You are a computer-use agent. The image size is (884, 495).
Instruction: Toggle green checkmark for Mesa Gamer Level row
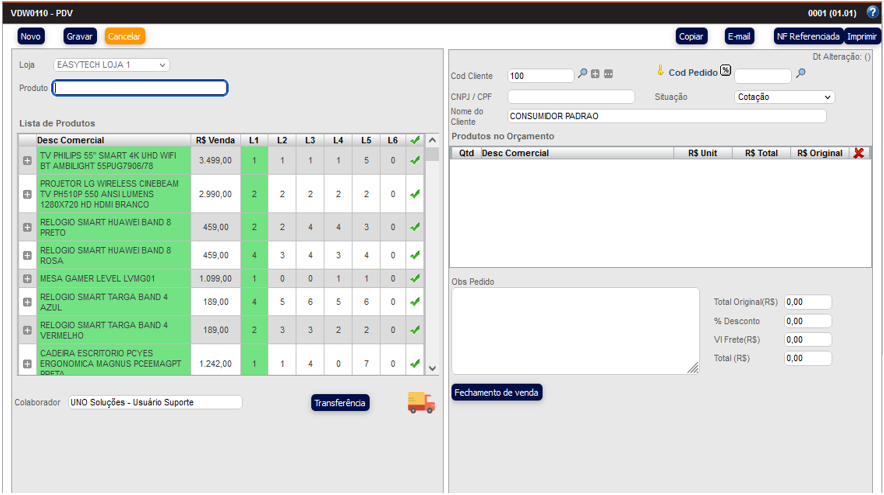click(x=415, y=278)
